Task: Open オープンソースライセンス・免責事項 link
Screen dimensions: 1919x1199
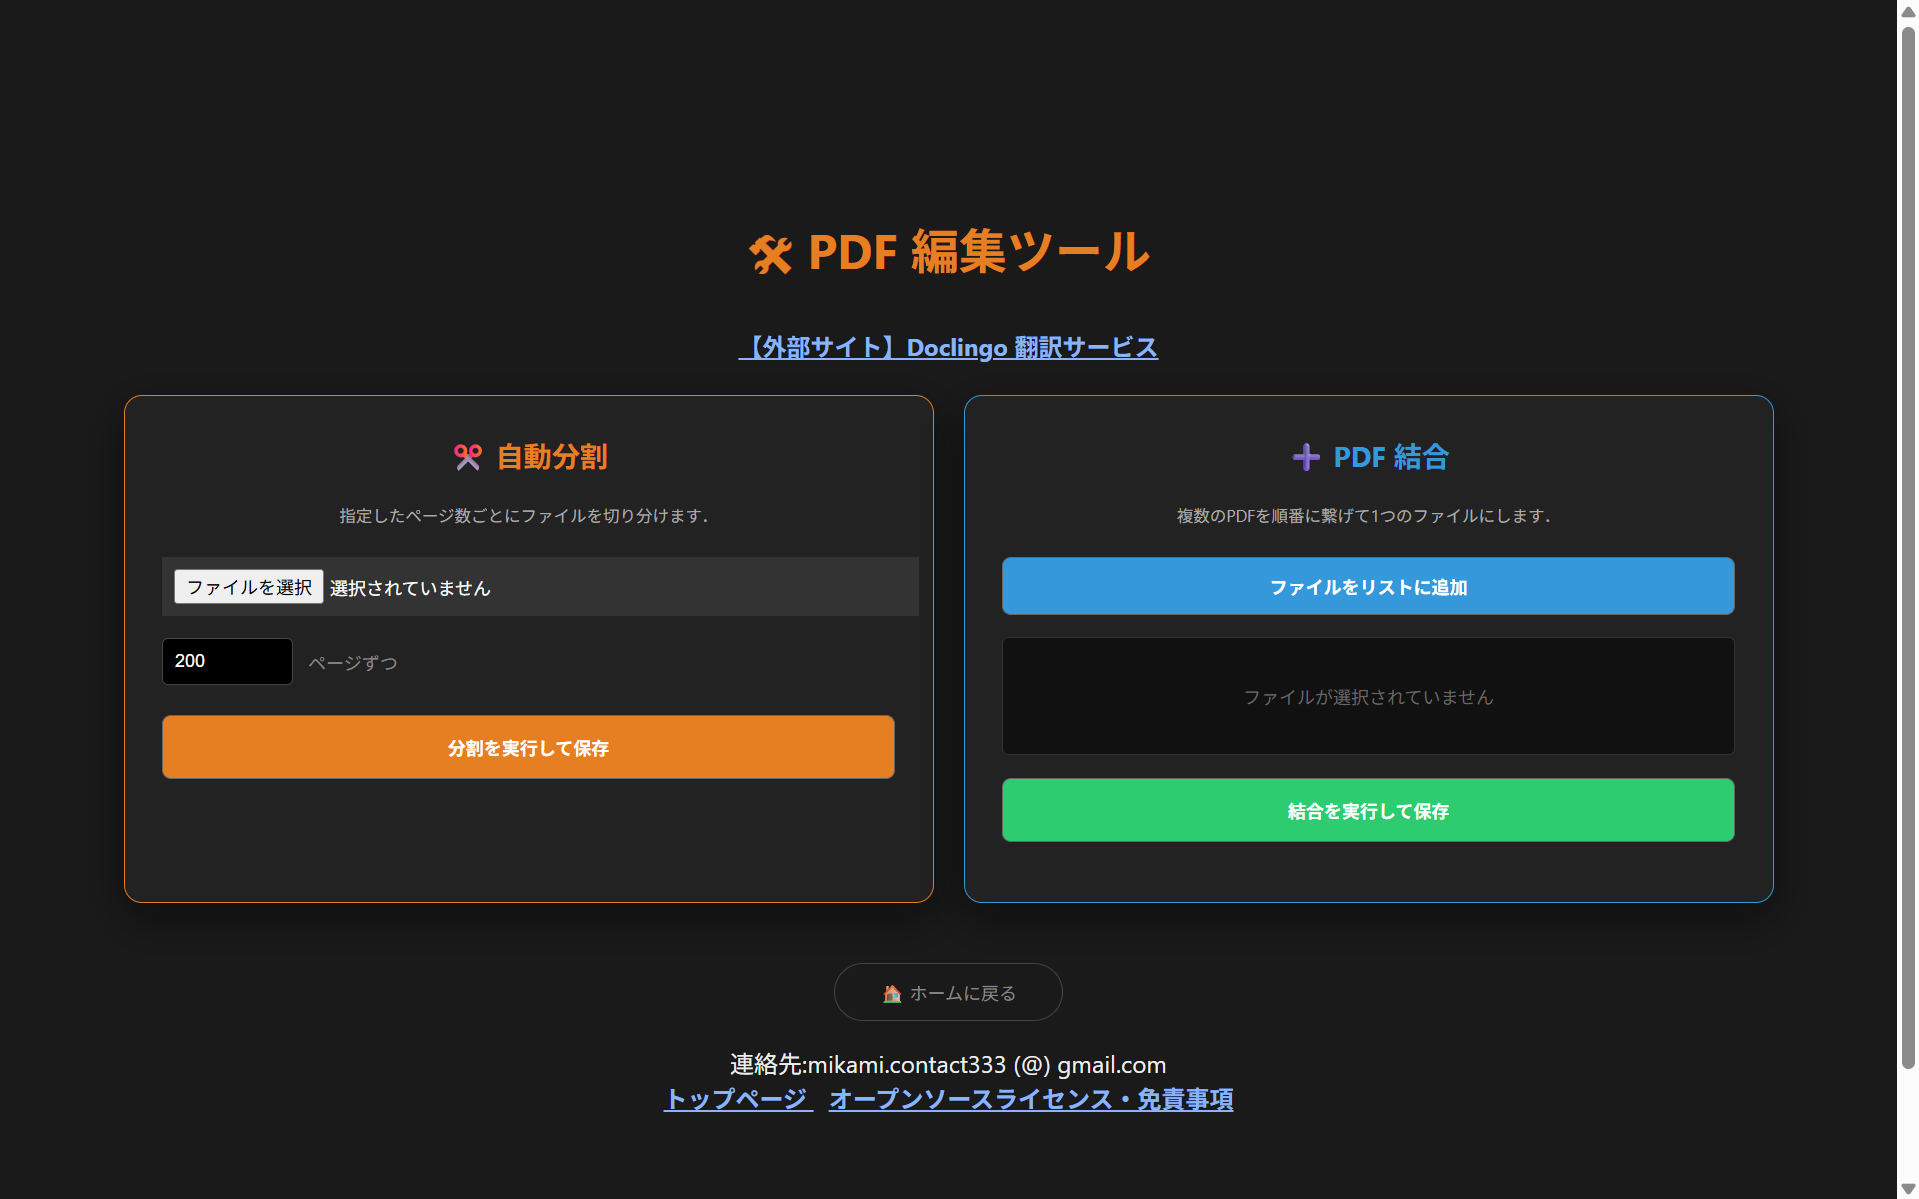Action: pos(1031,1099)
